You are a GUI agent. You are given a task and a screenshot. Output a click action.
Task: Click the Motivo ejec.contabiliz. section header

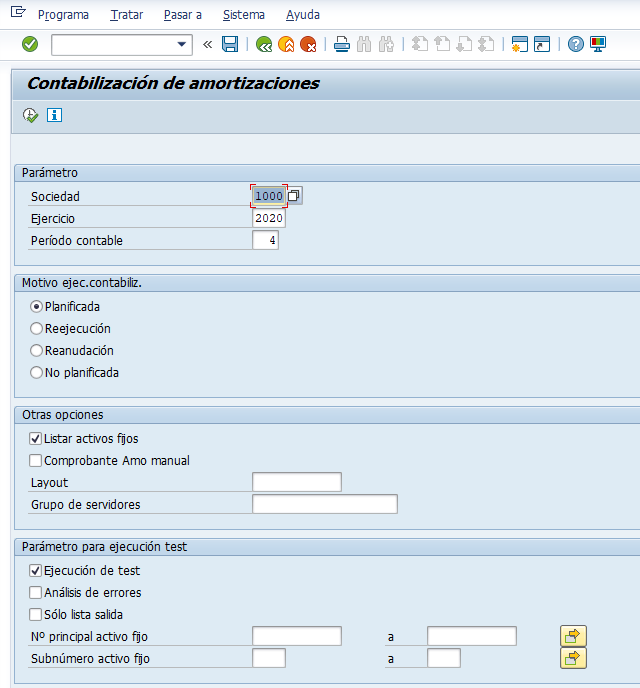[x=82, y=283]
